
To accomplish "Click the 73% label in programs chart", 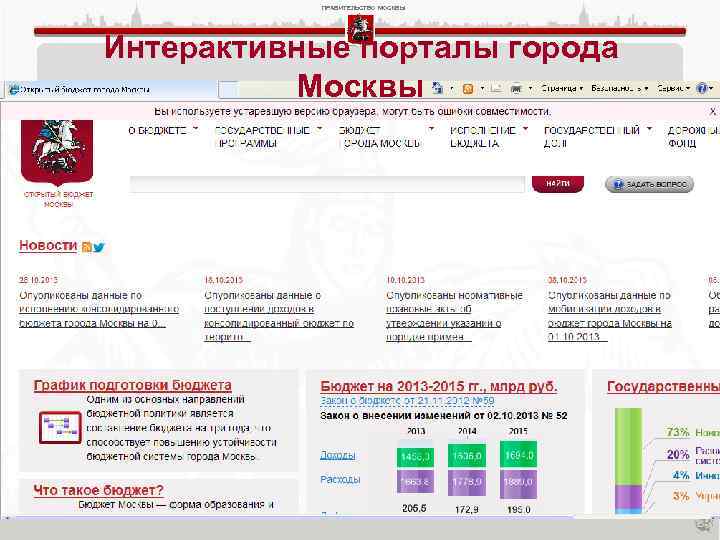I will 678,432.
